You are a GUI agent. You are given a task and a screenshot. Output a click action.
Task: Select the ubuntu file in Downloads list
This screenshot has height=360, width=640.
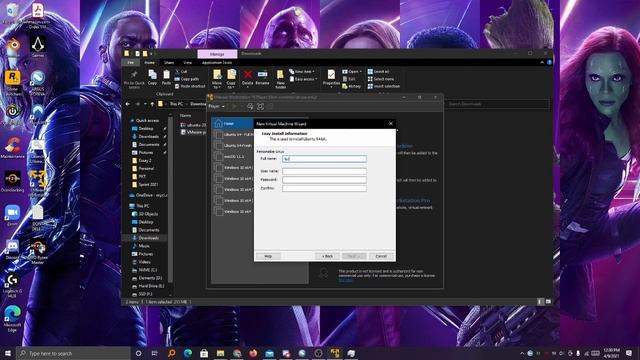pos(193,125)
